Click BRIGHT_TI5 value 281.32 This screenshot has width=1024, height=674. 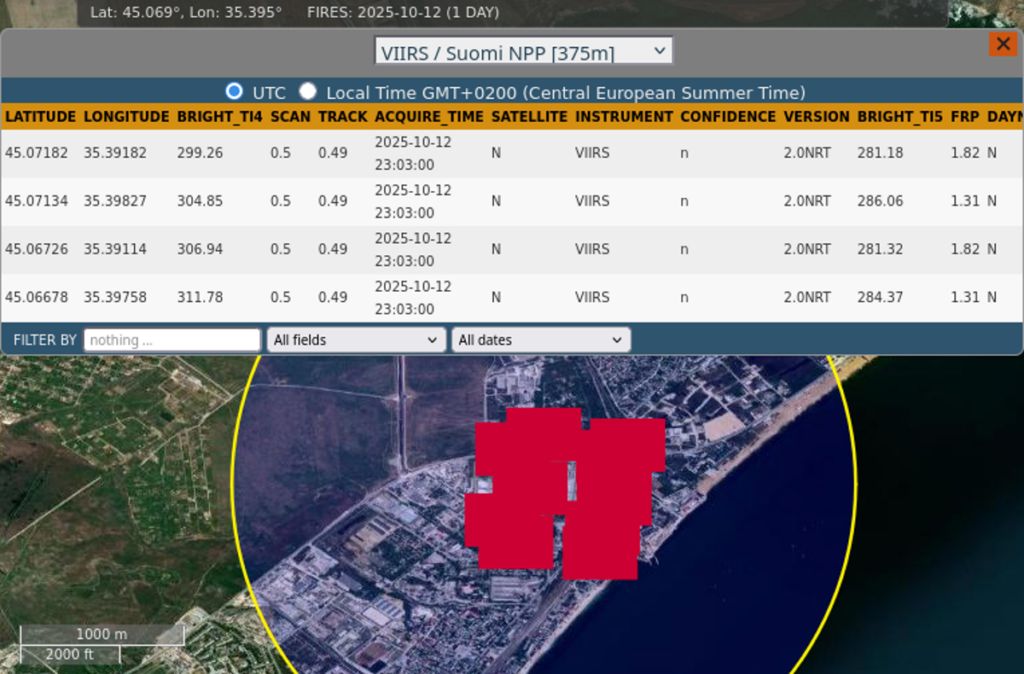point(880,249)
